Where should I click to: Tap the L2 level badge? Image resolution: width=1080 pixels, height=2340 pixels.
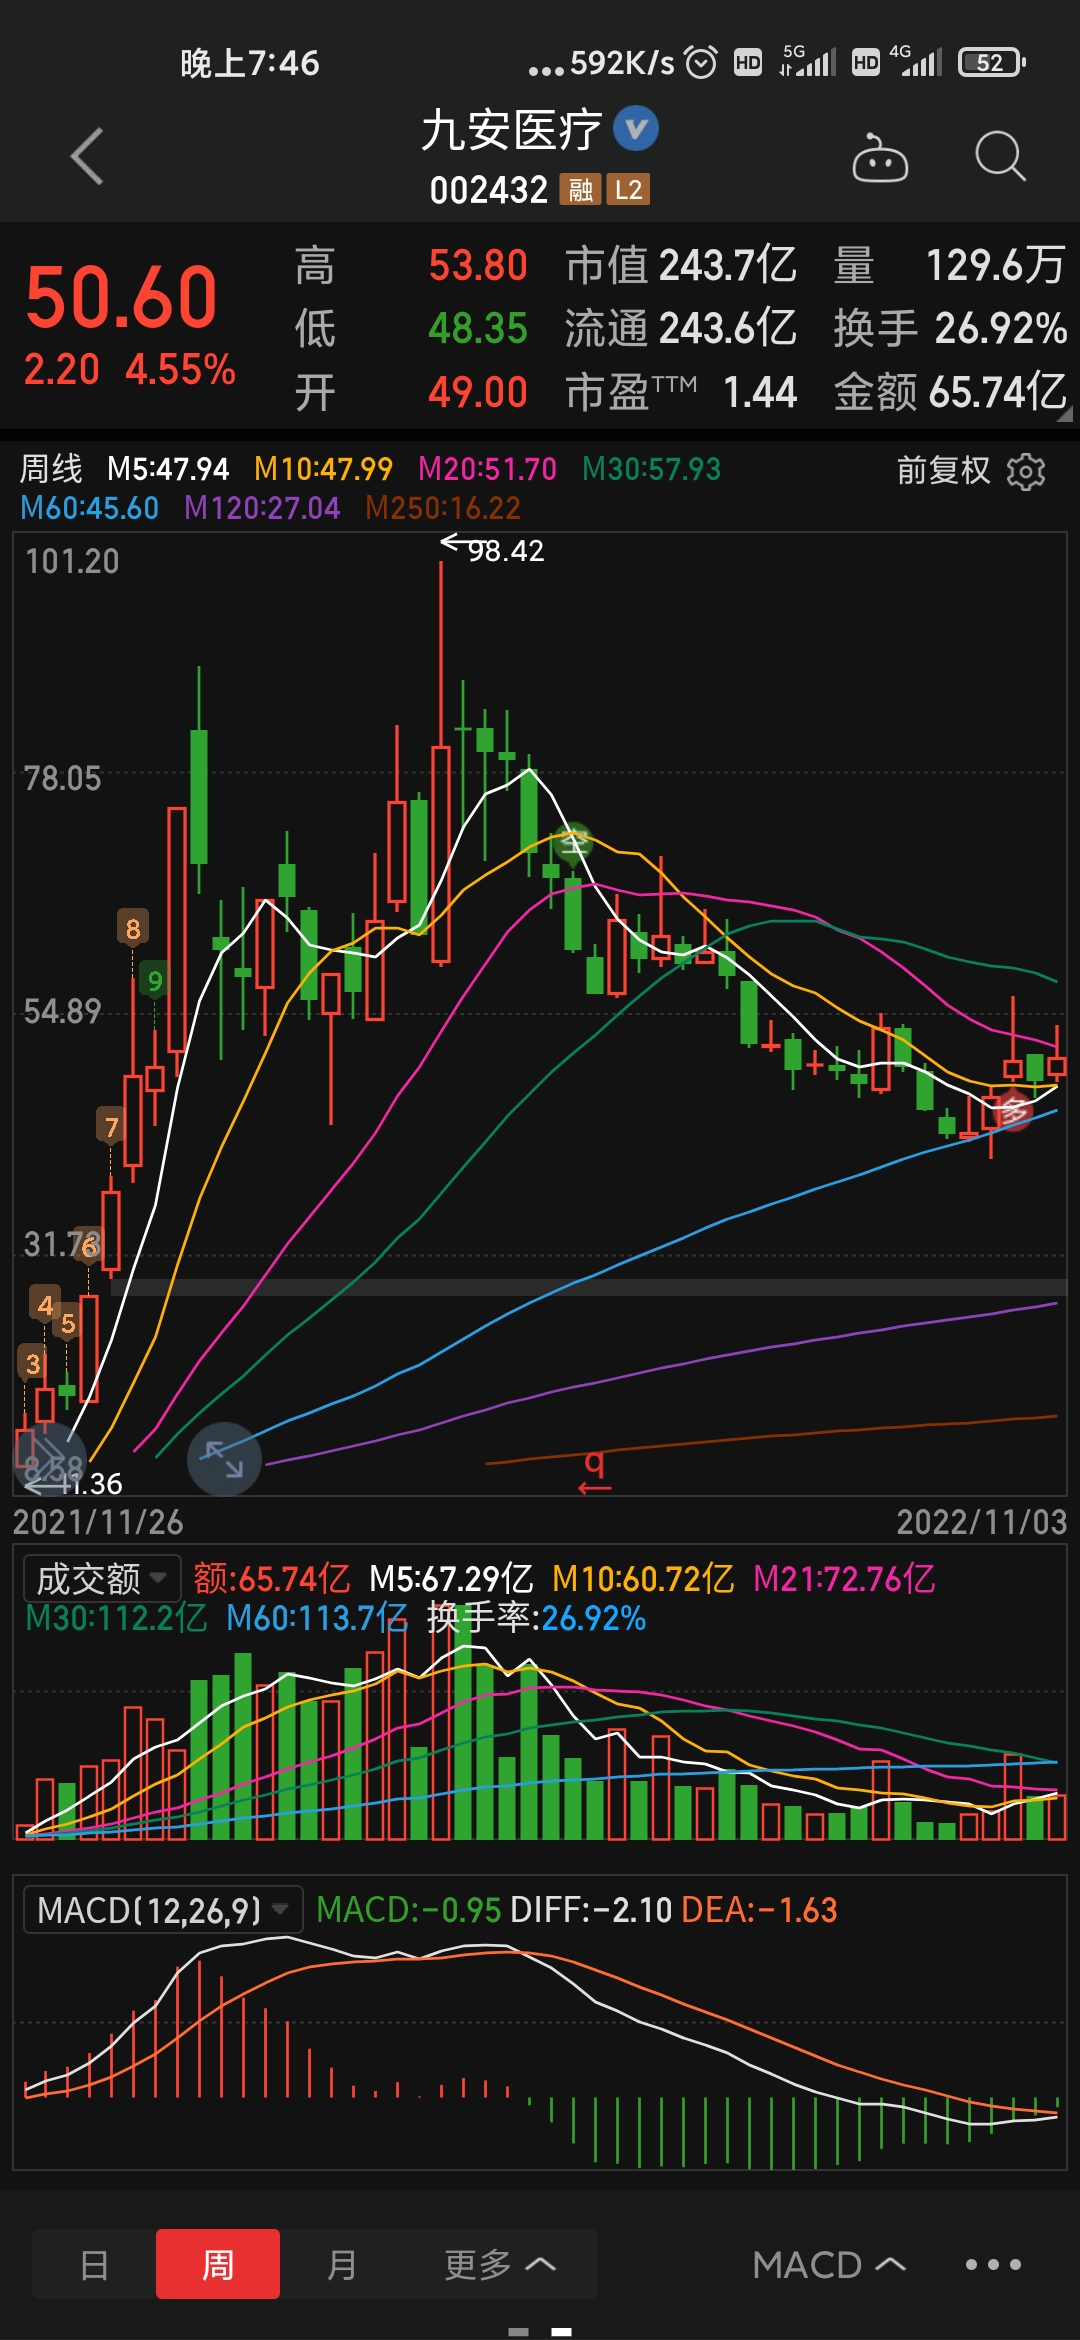pyautogui.click(x=629, y=190)
